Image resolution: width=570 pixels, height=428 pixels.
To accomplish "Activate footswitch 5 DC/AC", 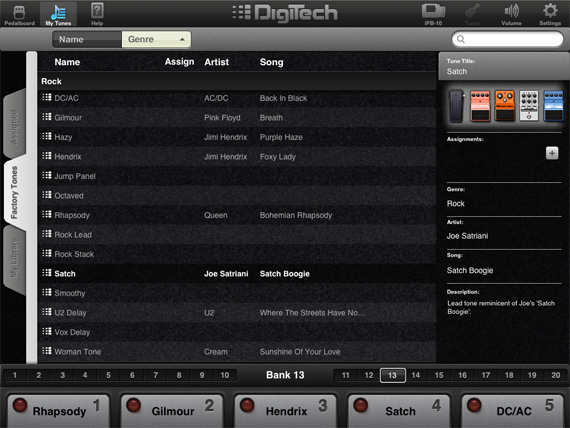I will [513, 411].
